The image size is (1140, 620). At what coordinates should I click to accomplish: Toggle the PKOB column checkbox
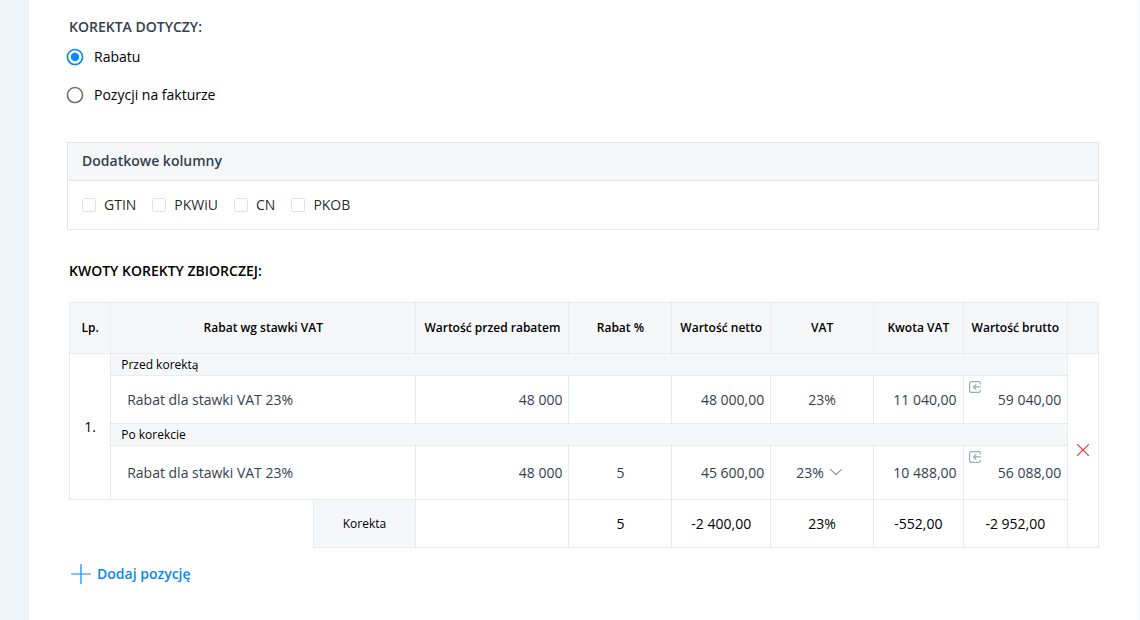297,205
